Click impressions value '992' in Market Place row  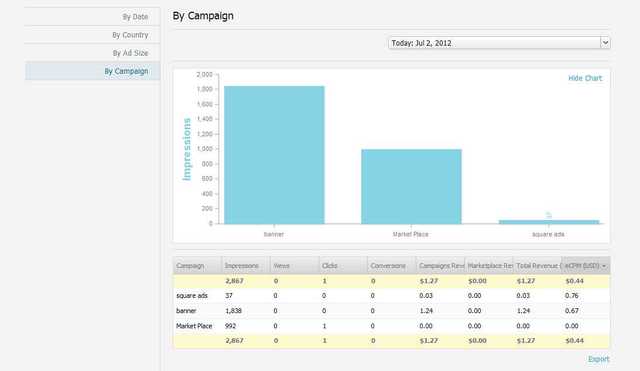(x=231, y=326)
